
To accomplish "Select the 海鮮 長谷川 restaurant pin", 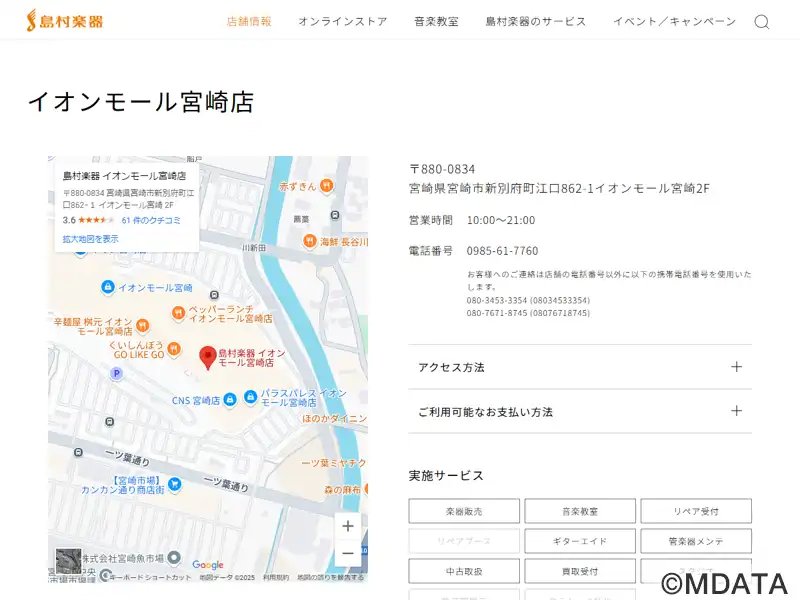I will click(x=309, y=241).
